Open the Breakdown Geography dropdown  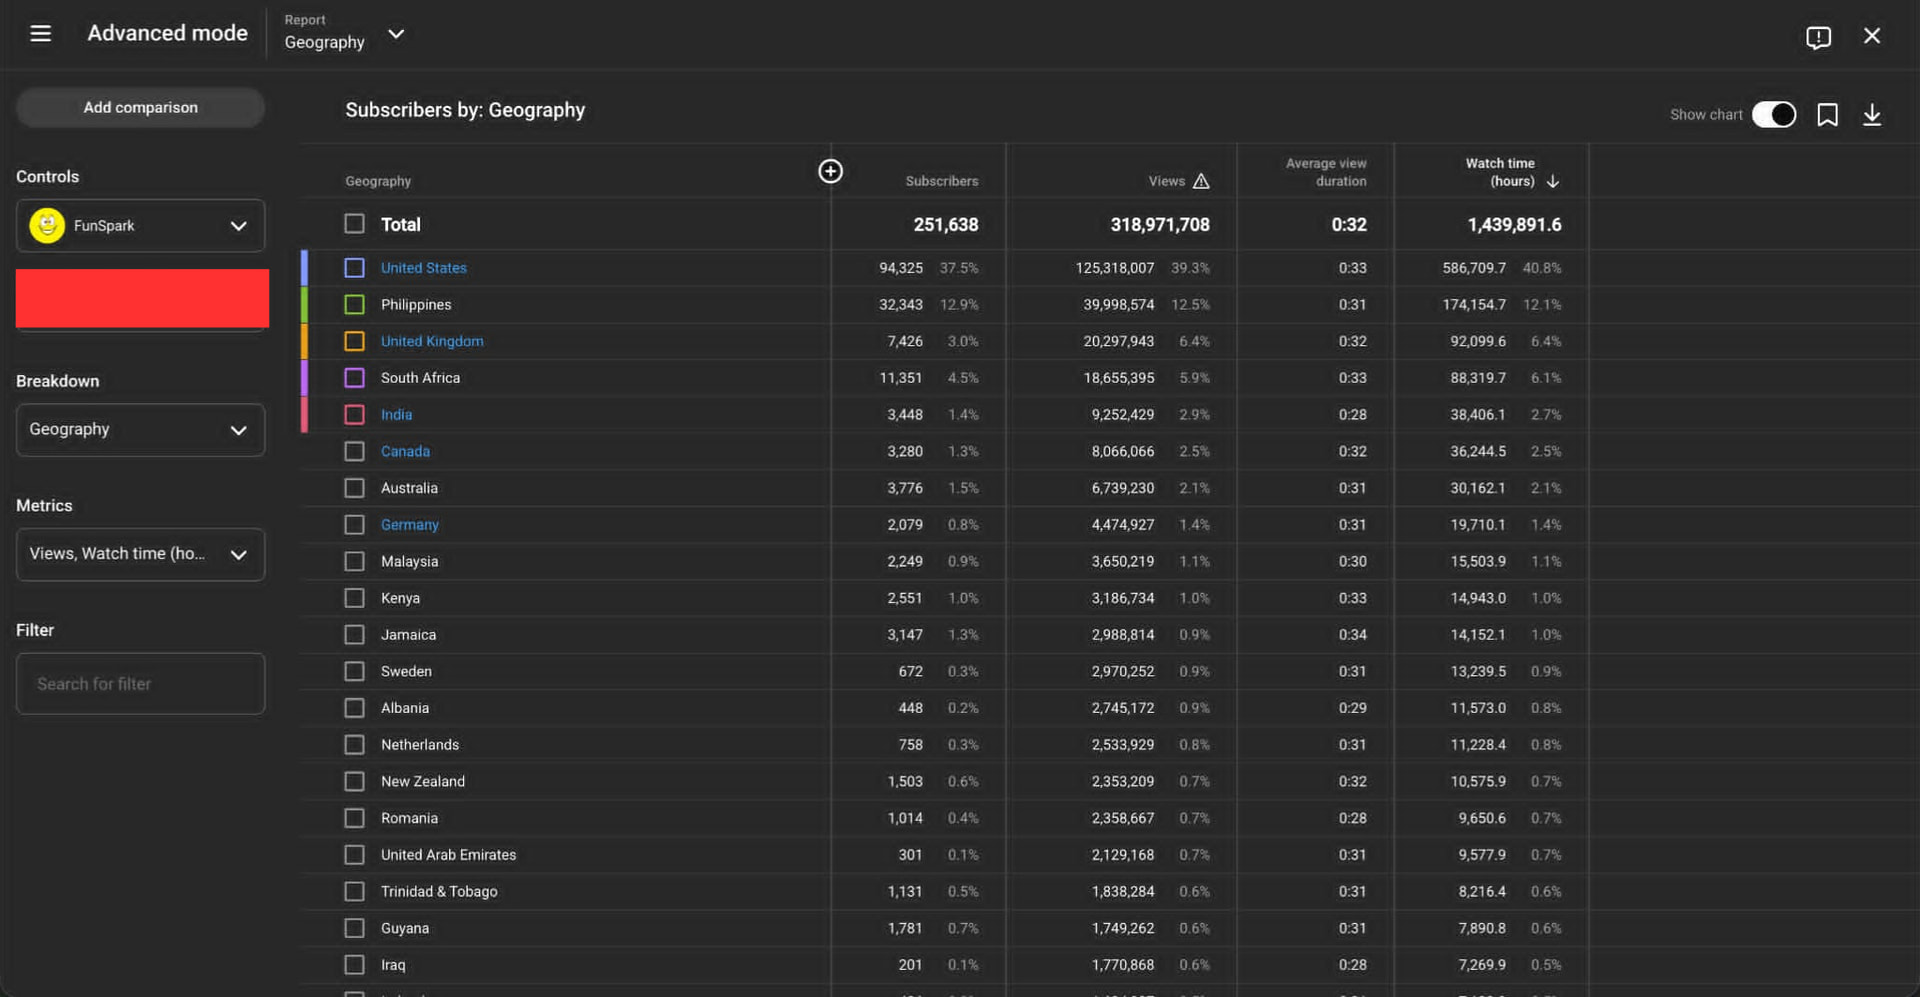pyautogui.click(x=140, y=430)
